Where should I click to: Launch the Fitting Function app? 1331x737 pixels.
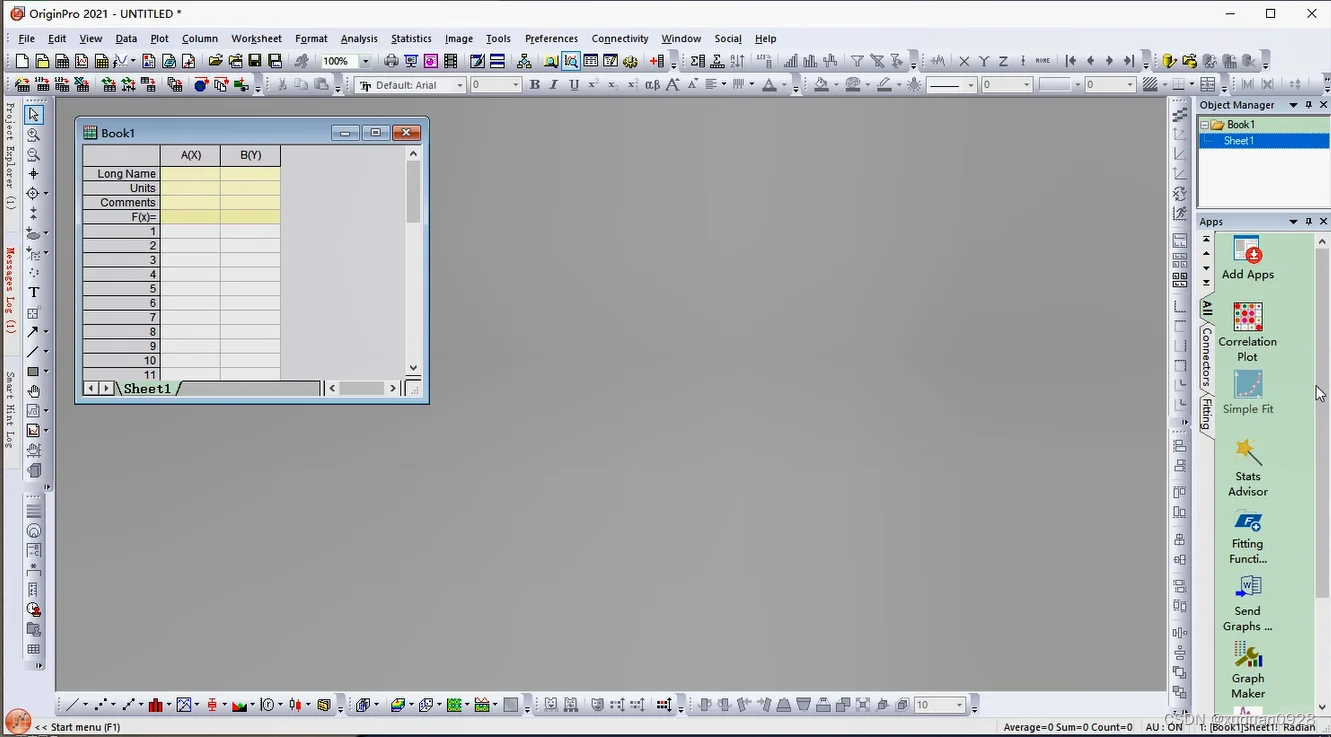click(x=1247, y=538)
